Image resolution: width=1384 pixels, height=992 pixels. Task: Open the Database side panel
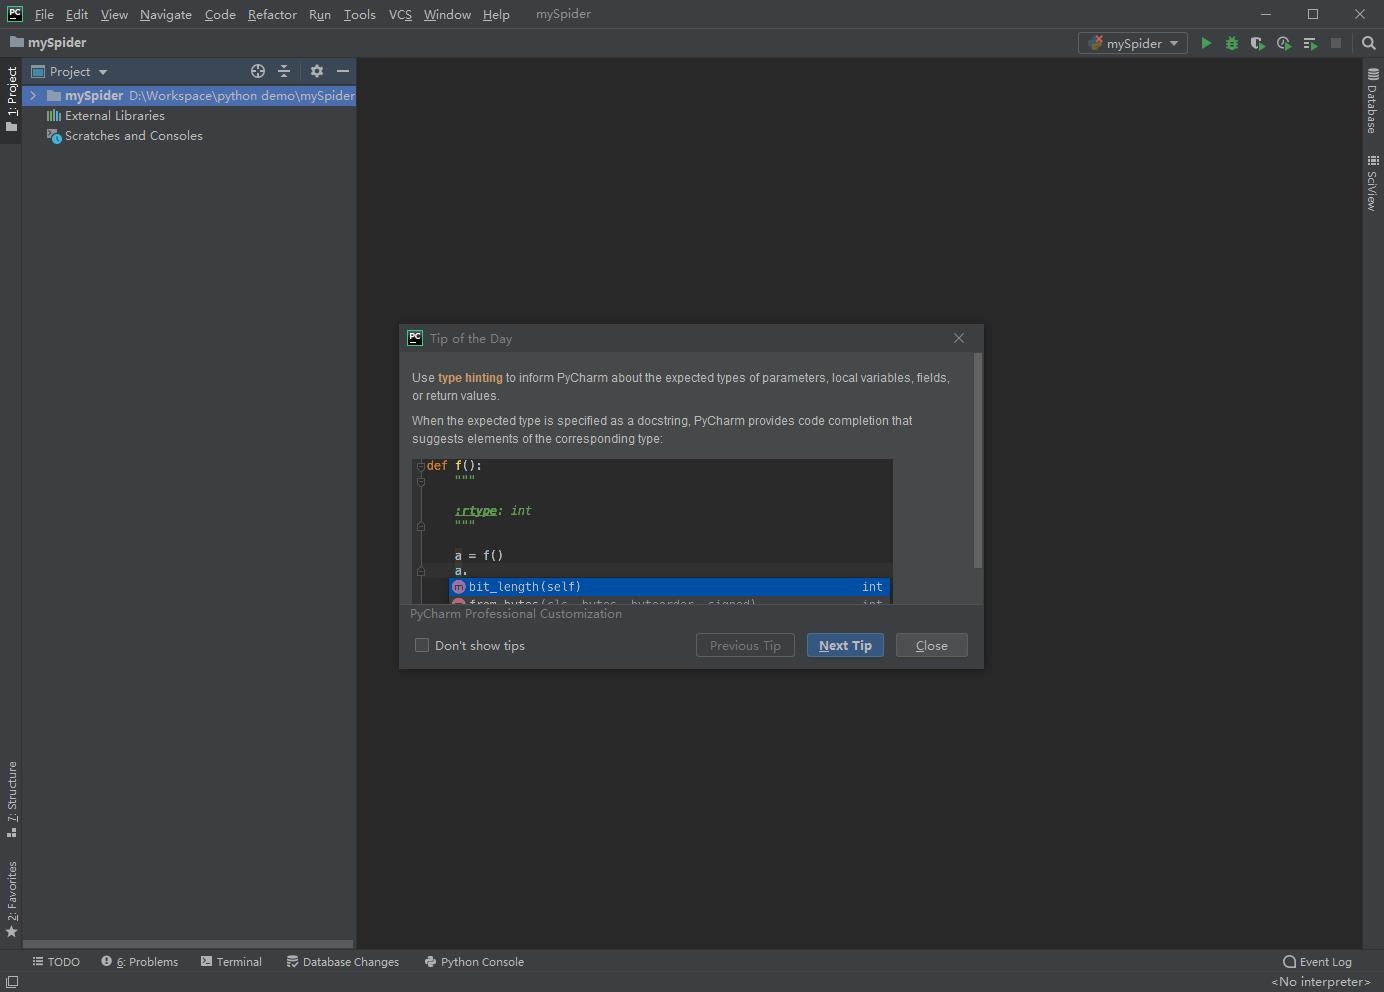1373,101
